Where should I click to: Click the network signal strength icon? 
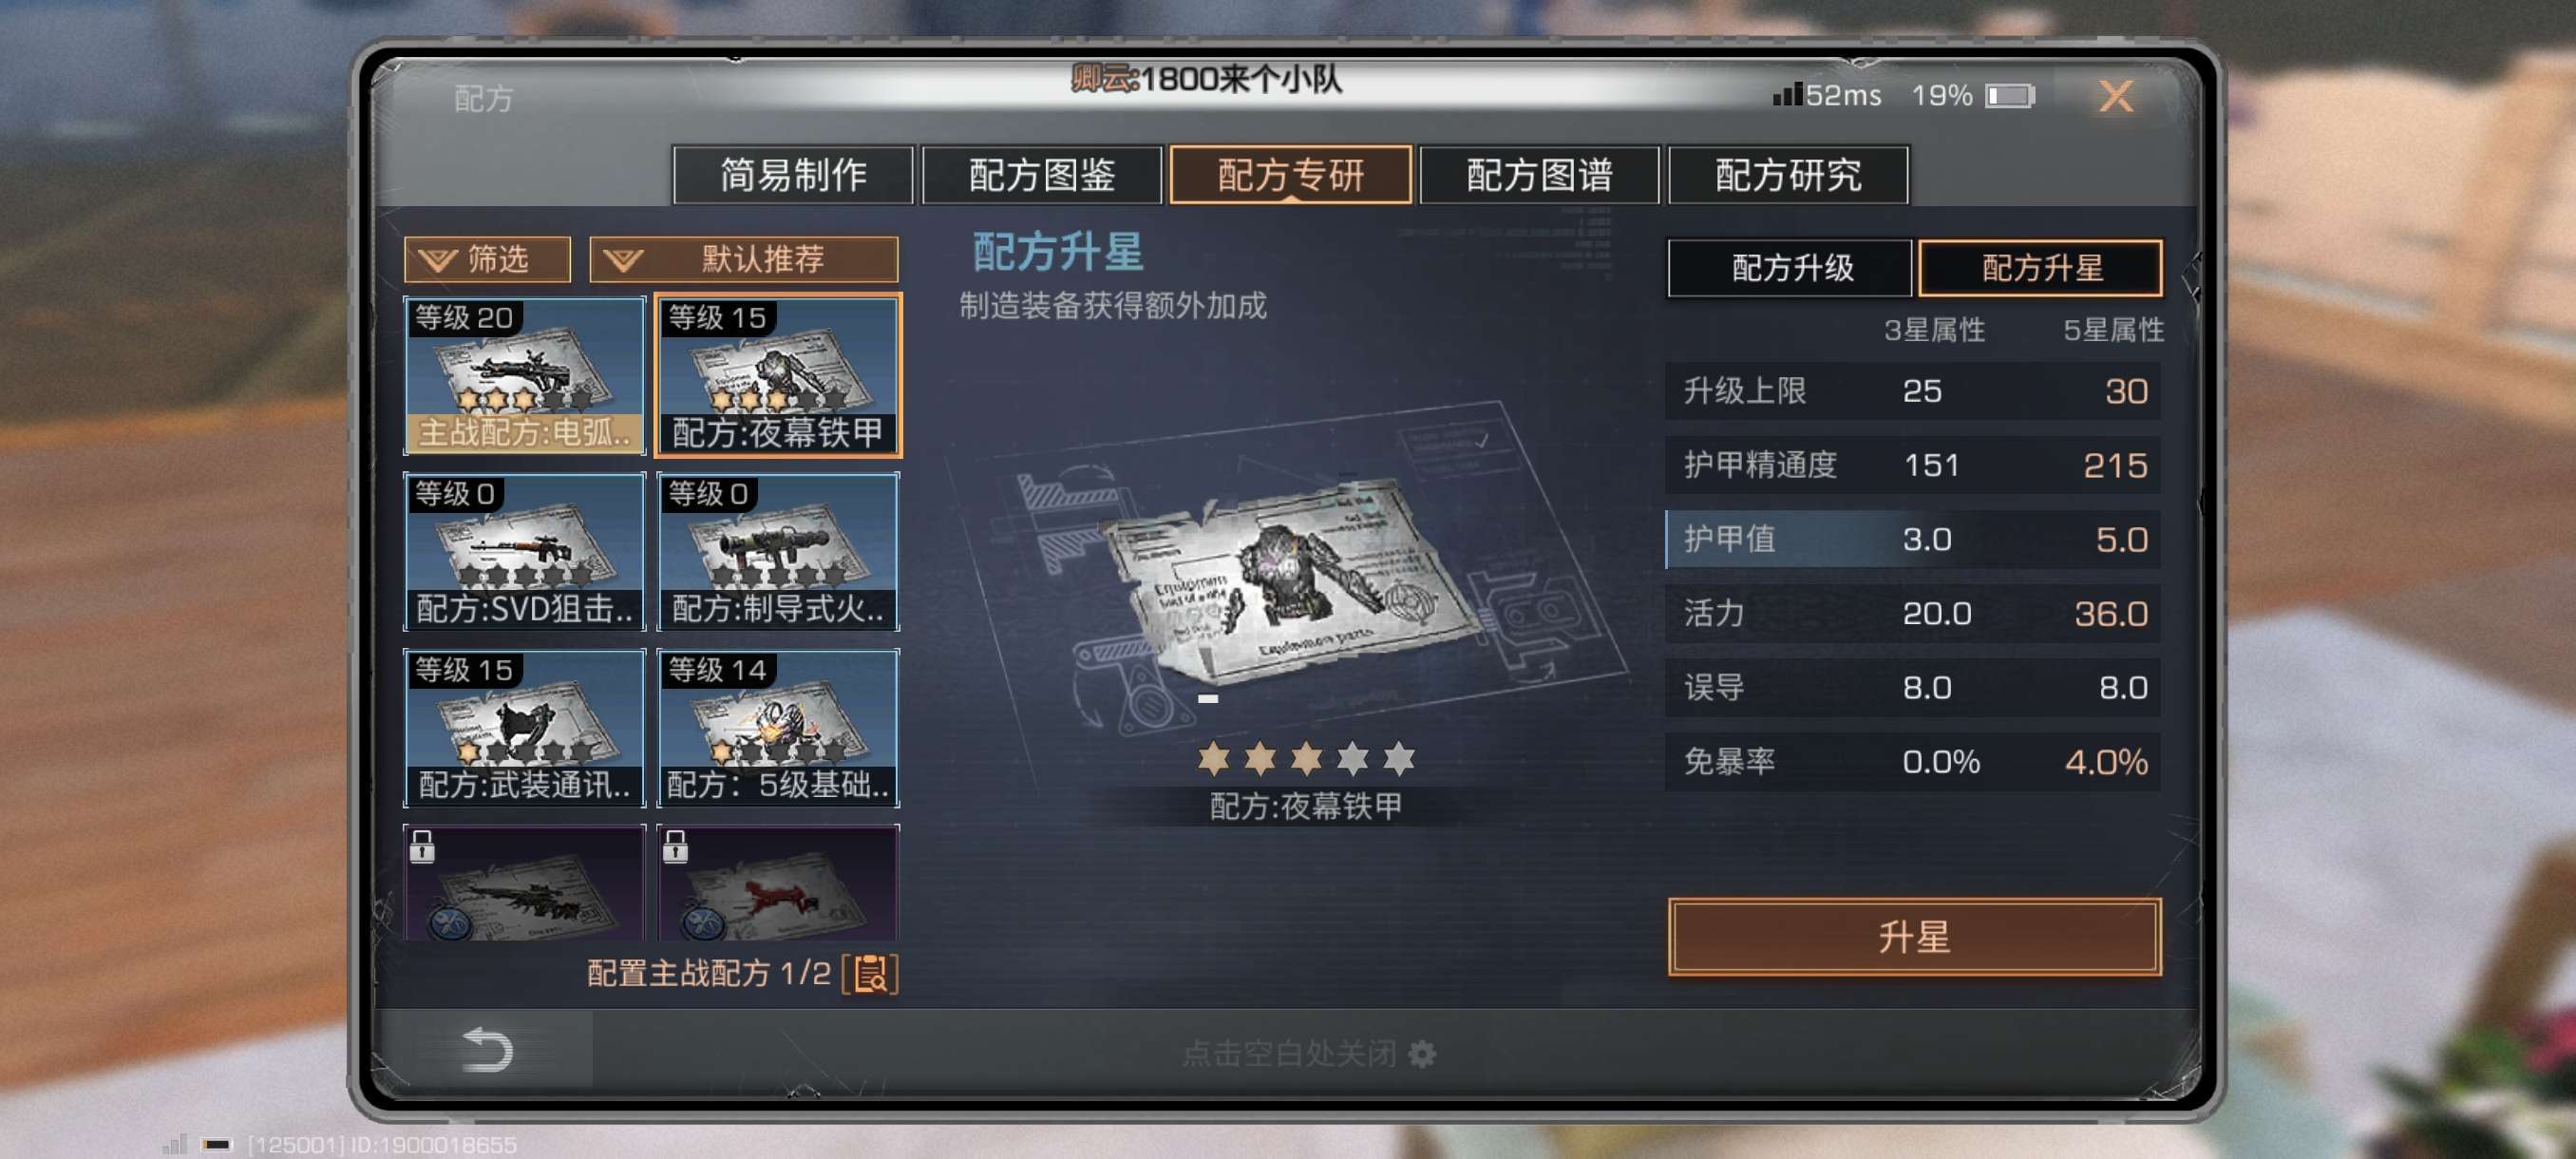point(1787,94)
